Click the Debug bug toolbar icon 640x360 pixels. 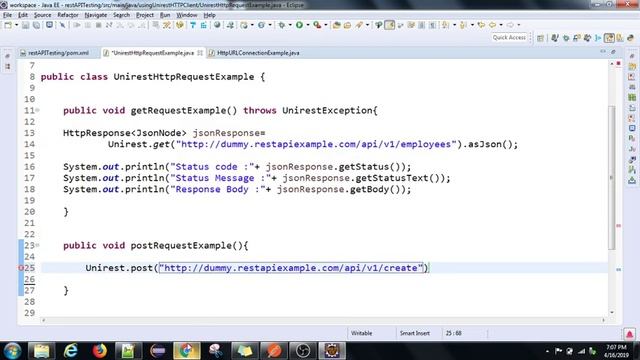tap(281, 25)
